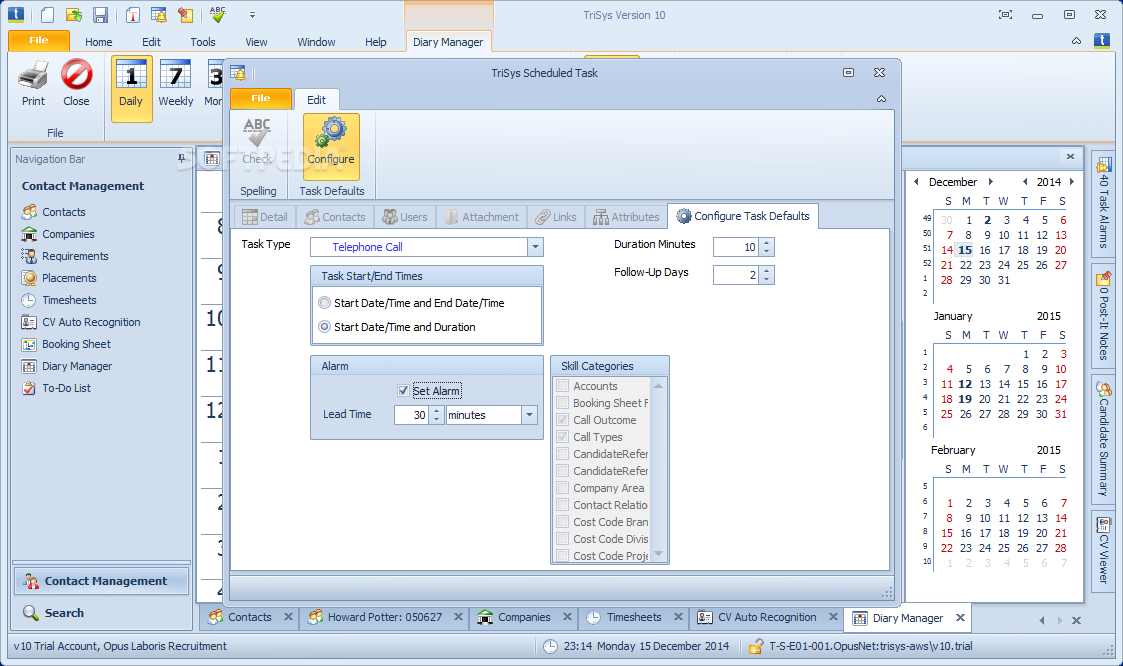Image resolution: width=1123 pixels, height=666 pixels.
Task: Open Booking Sheet in the navigation bar
Action: 76,344
